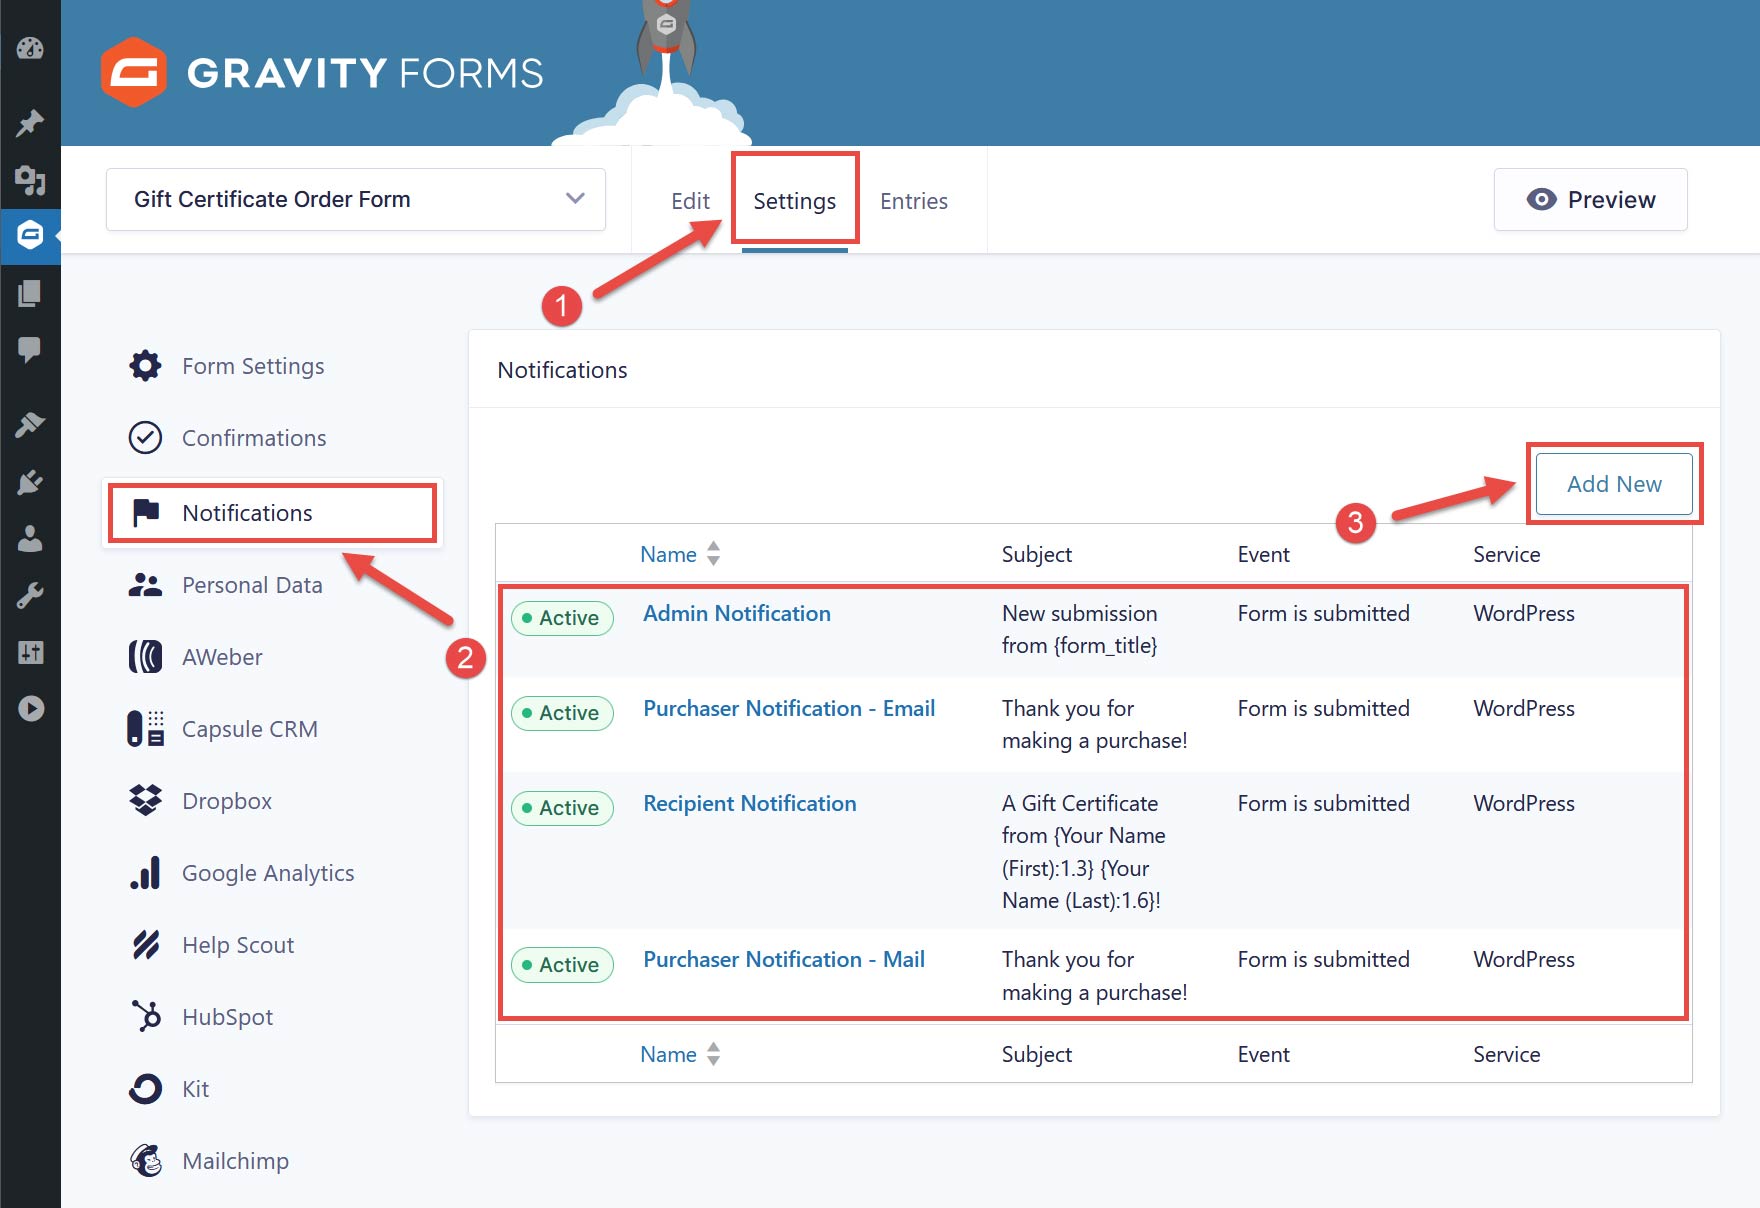The width and height of the screenshot is (1760, 1208).
Task: Open the Settings sliders icon in admin sidebar
Action: [30, 653]
